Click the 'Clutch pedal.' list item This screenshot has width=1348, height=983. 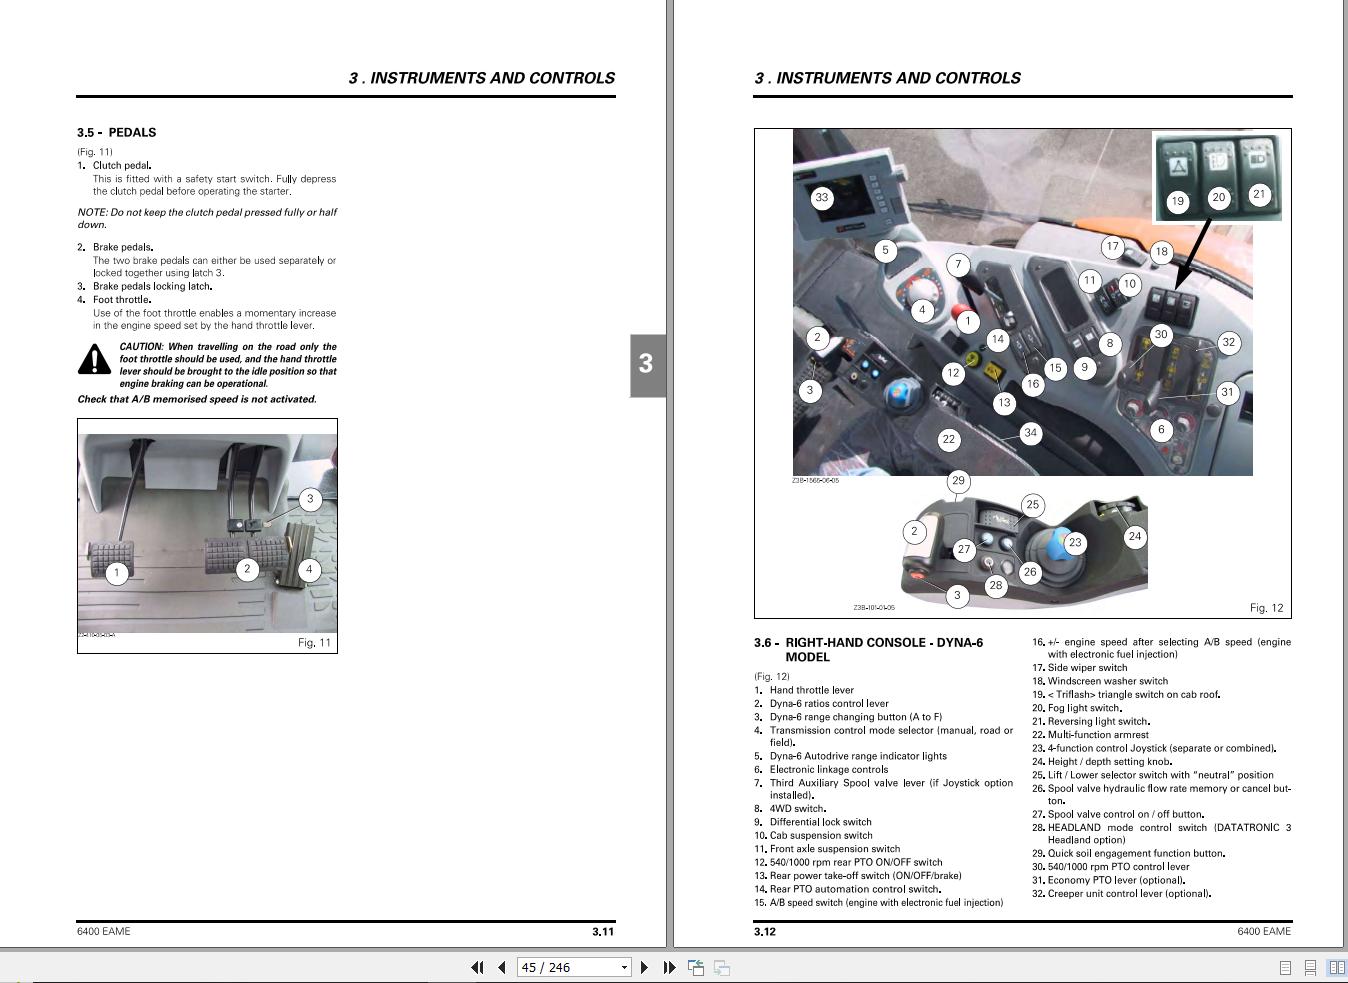tap(122, 166)
